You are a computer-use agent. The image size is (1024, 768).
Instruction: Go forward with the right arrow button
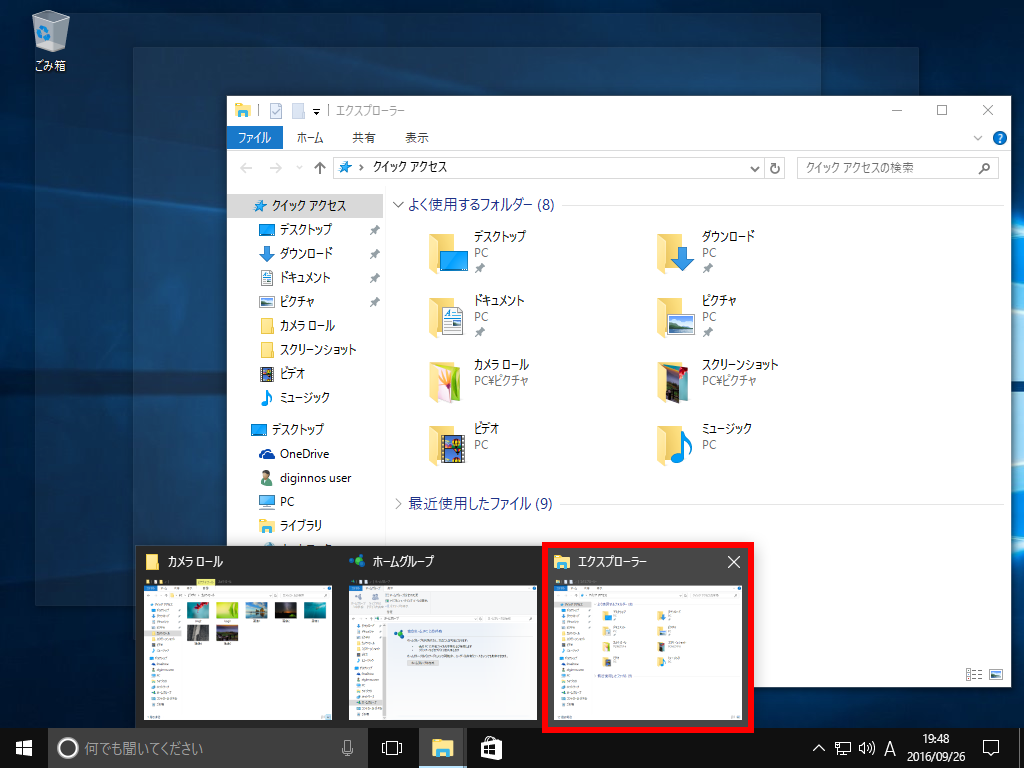[x=276, y=168]
